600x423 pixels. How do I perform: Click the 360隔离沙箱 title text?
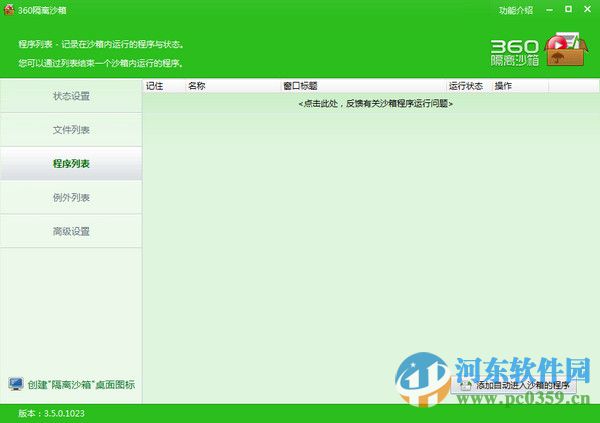(42, 10)
